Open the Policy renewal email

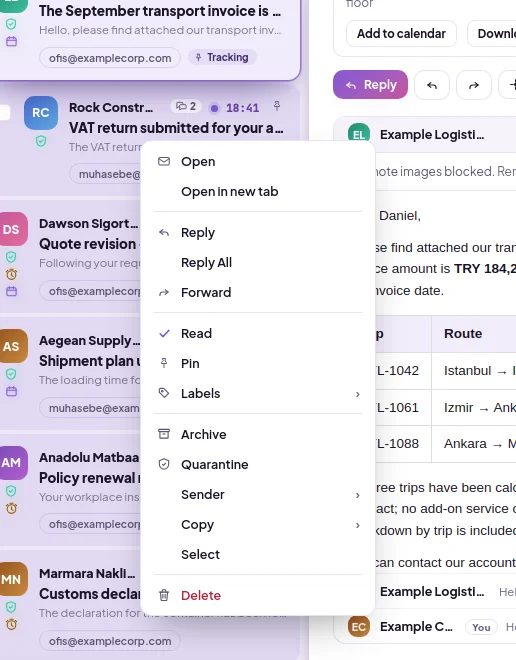(x=89, y=478)
